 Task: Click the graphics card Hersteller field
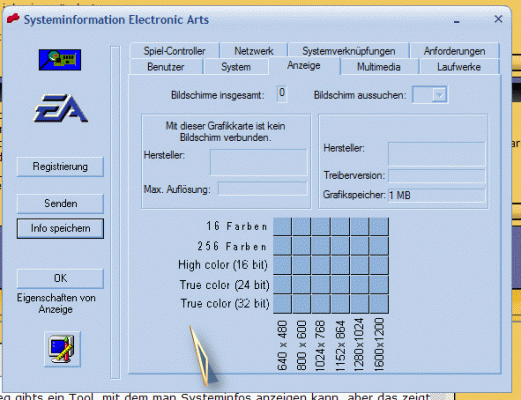coord(259,162)
